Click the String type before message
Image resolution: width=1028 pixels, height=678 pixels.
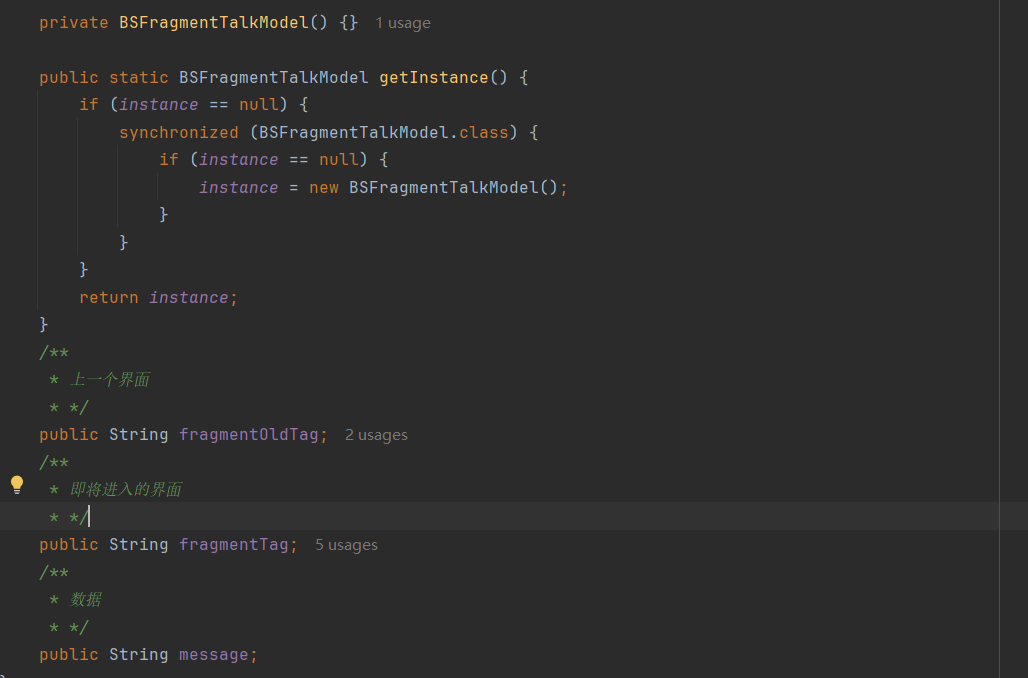pos(138,654)
